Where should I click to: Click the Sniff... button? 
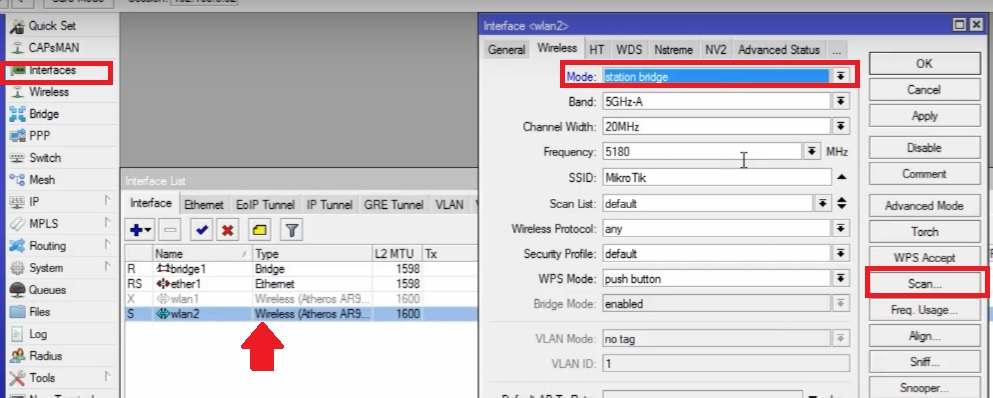924,362
